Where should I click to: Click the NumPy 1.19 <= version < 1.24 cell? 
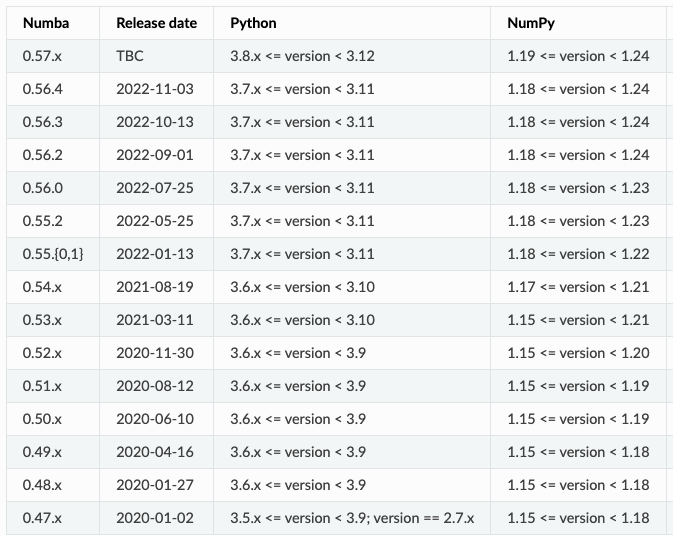click(x=578, y=56)
